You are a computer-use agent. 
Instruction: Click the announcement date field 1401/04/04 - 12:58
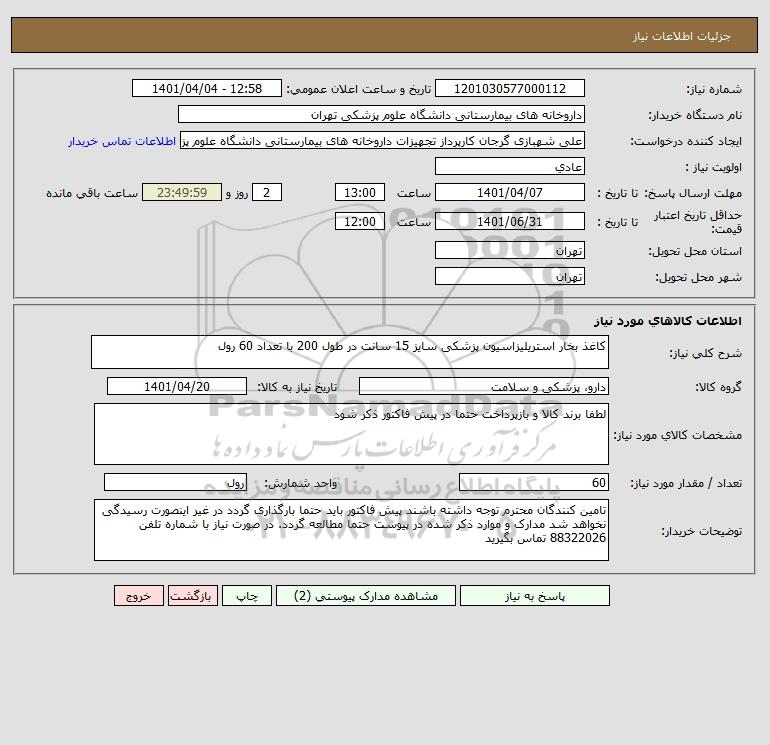click(x=207, y=88)
